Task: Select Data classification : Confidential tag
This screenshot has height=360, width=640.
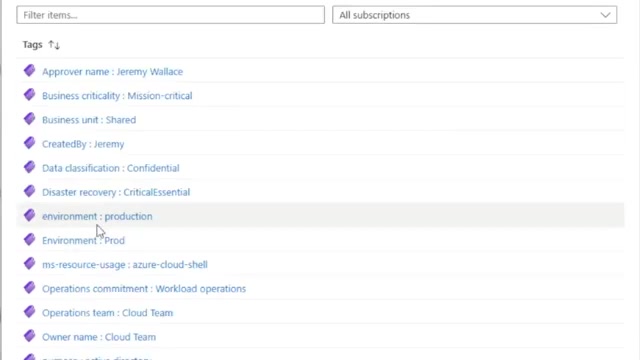Action: [111, 168]
